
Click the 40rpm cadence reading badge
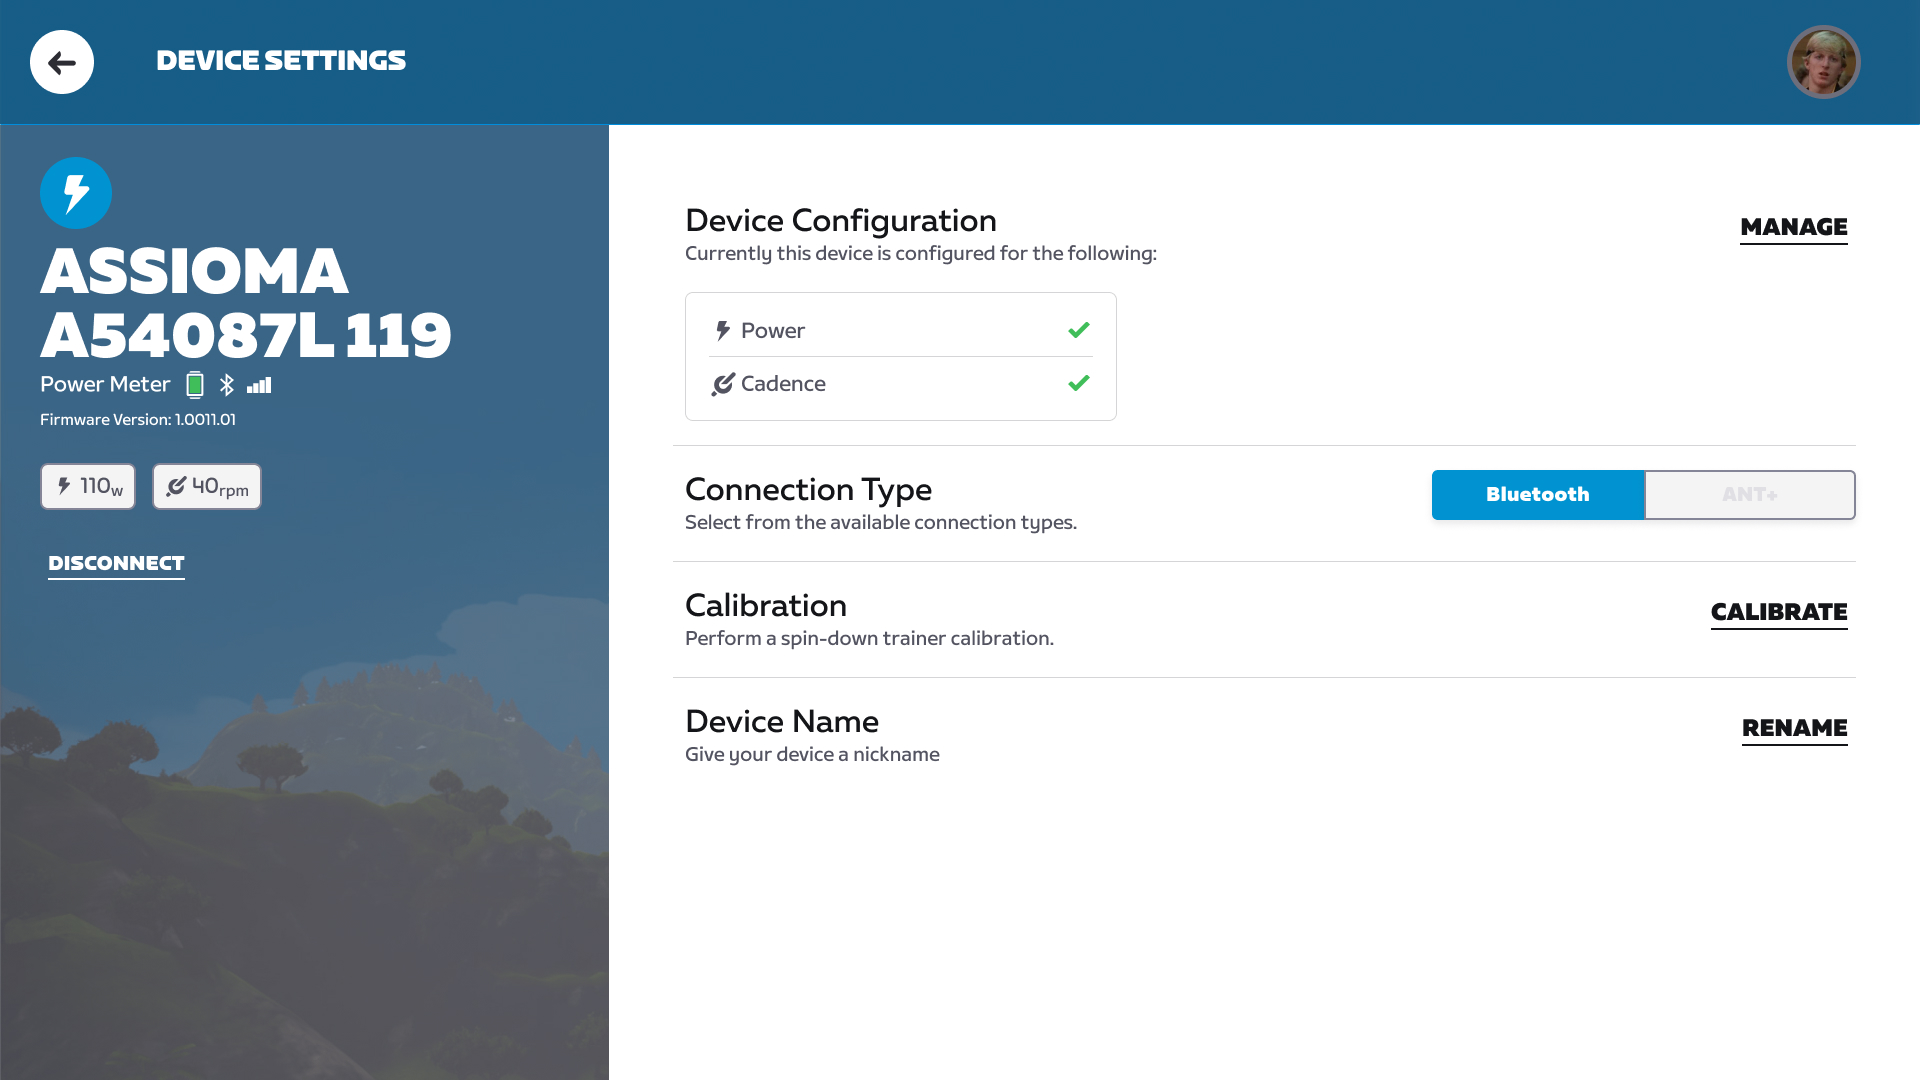pos(207,487)
